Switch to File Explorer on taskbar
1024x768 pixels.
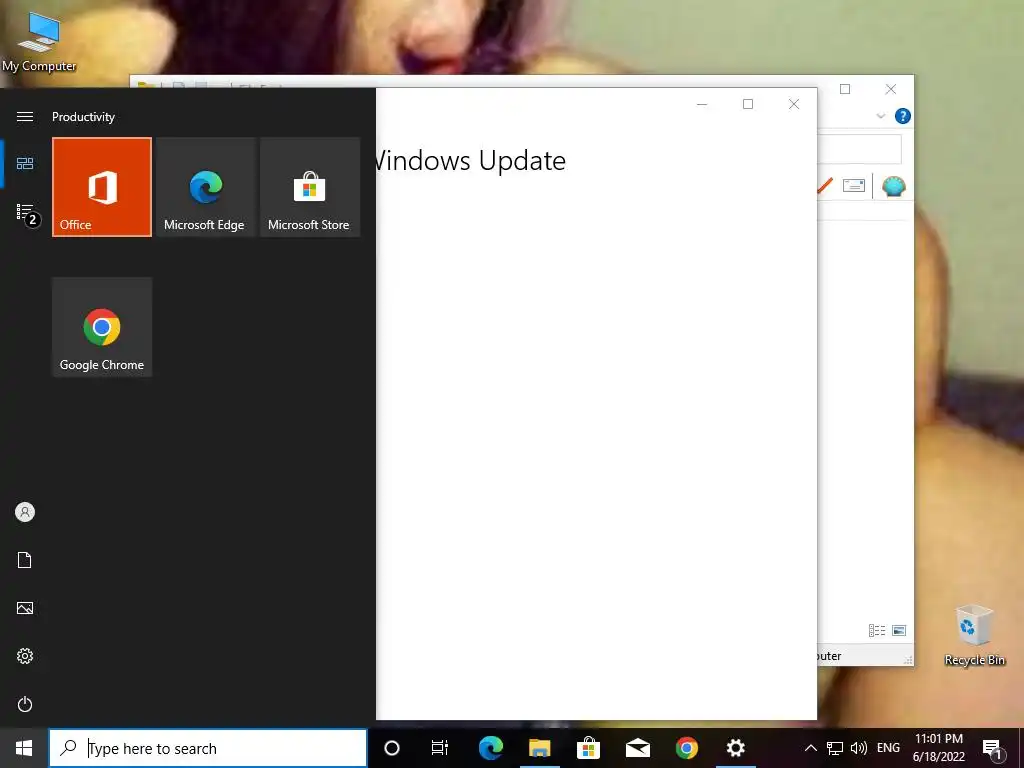pos(539,748)
